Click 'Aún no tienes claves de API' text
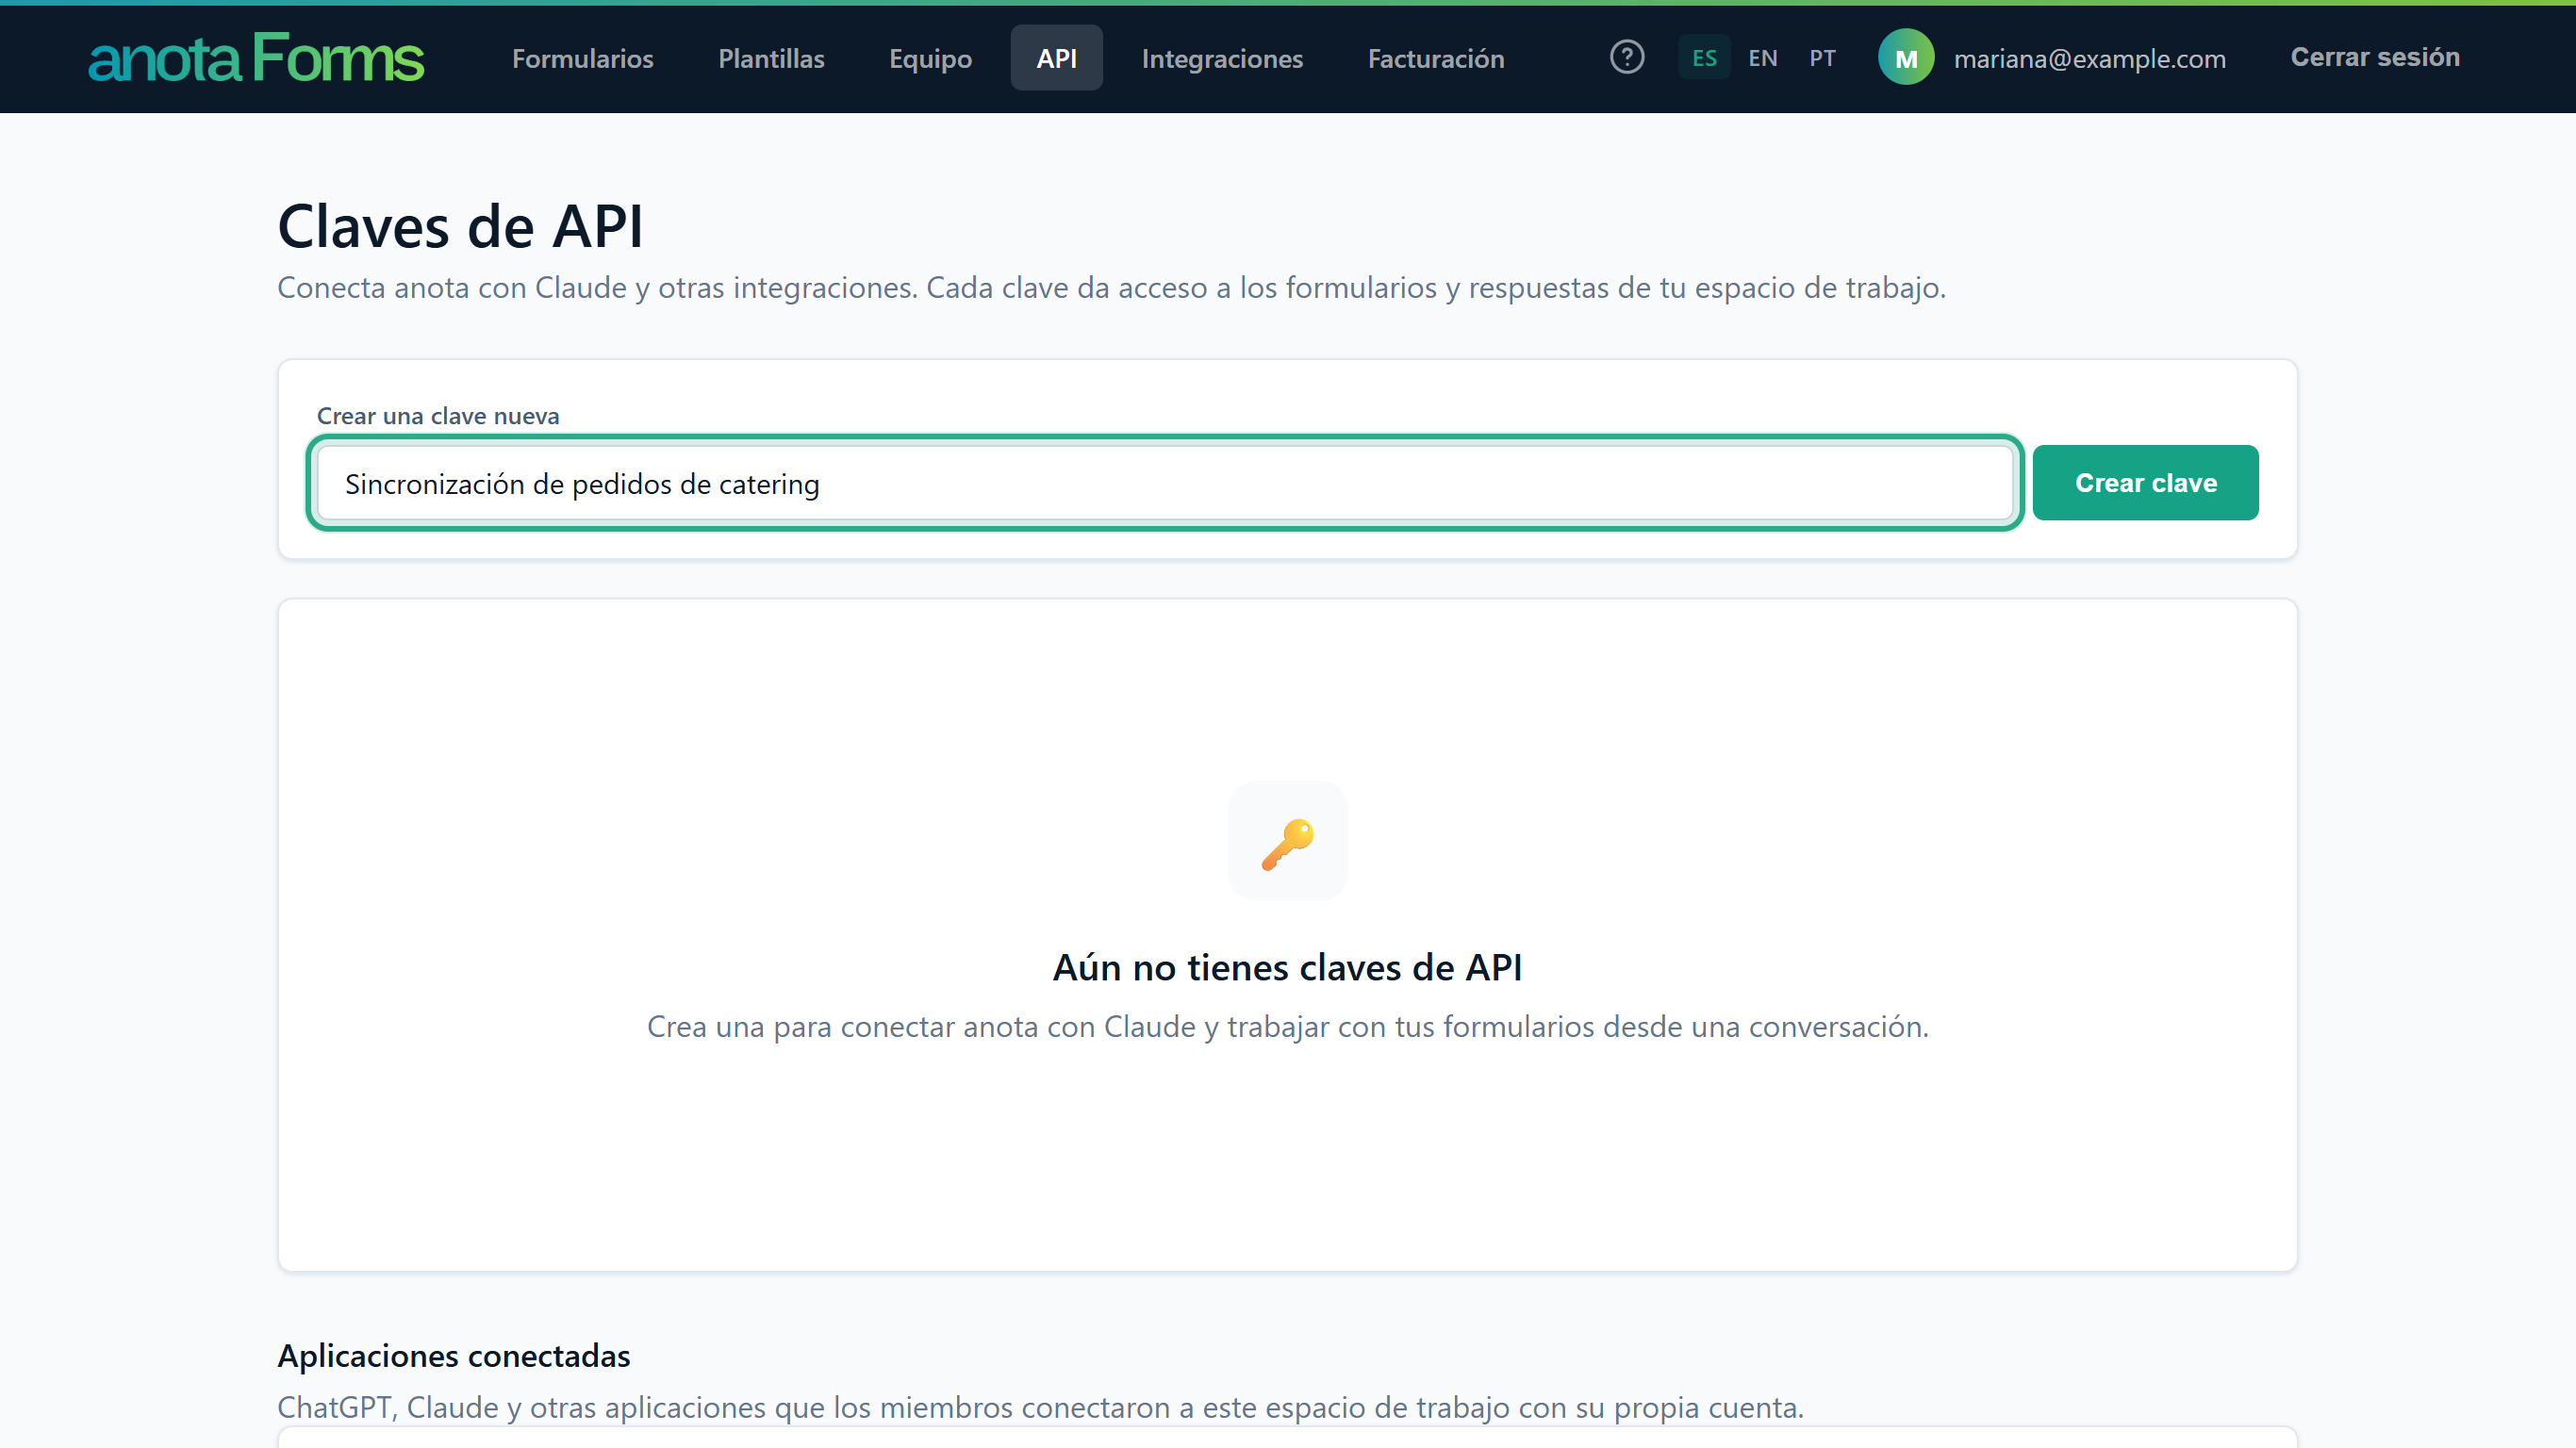2576x1448 pixels. (1287, 968)
